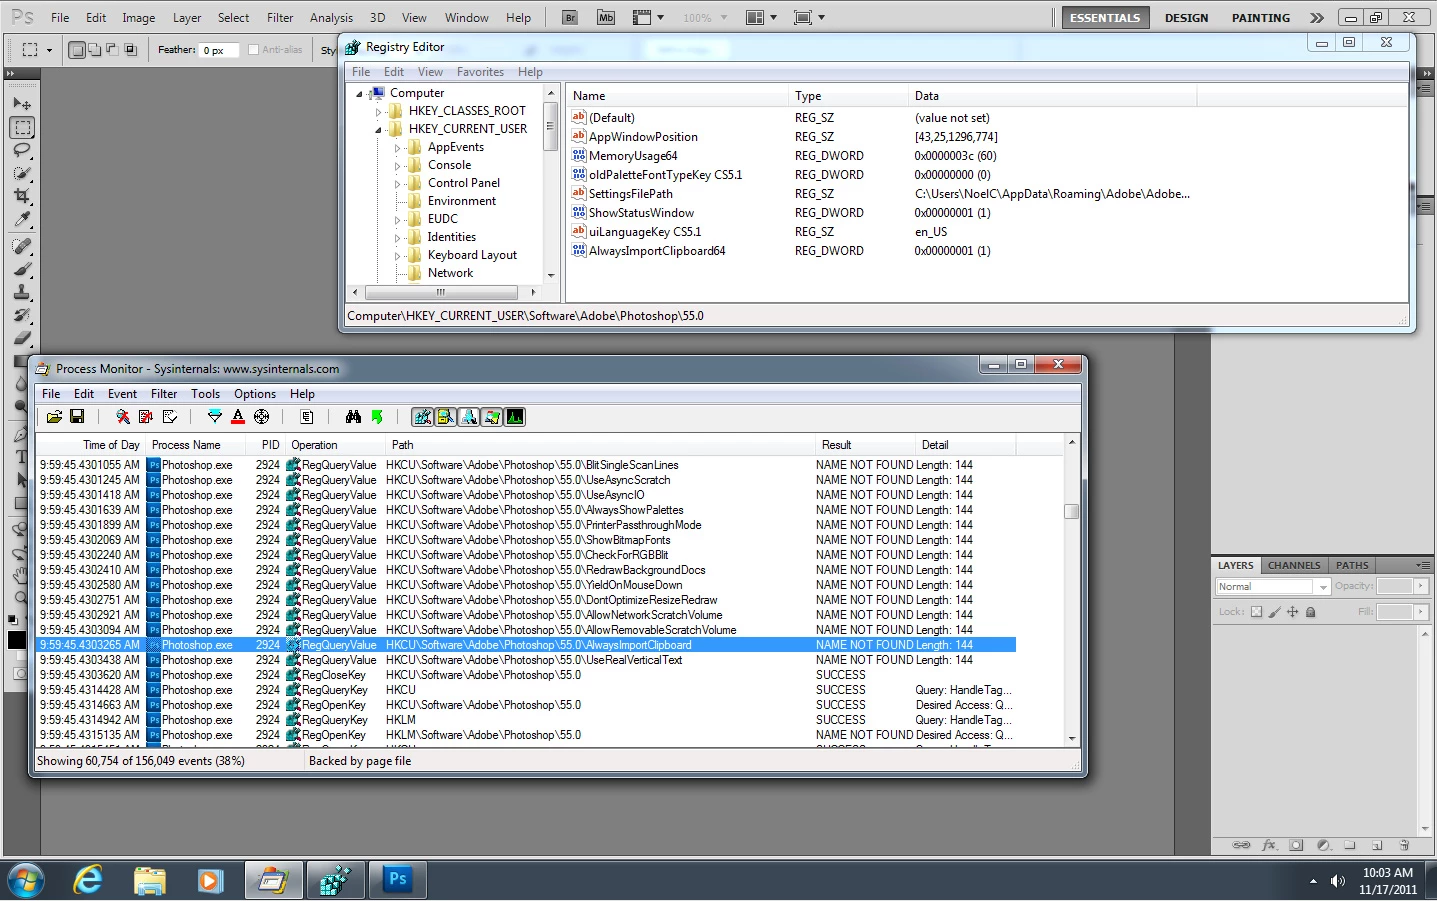Image resolution: width=1437 pixels, height=901 pixels.
Task: Click the create new layer icon
Action: point(1377,845)
